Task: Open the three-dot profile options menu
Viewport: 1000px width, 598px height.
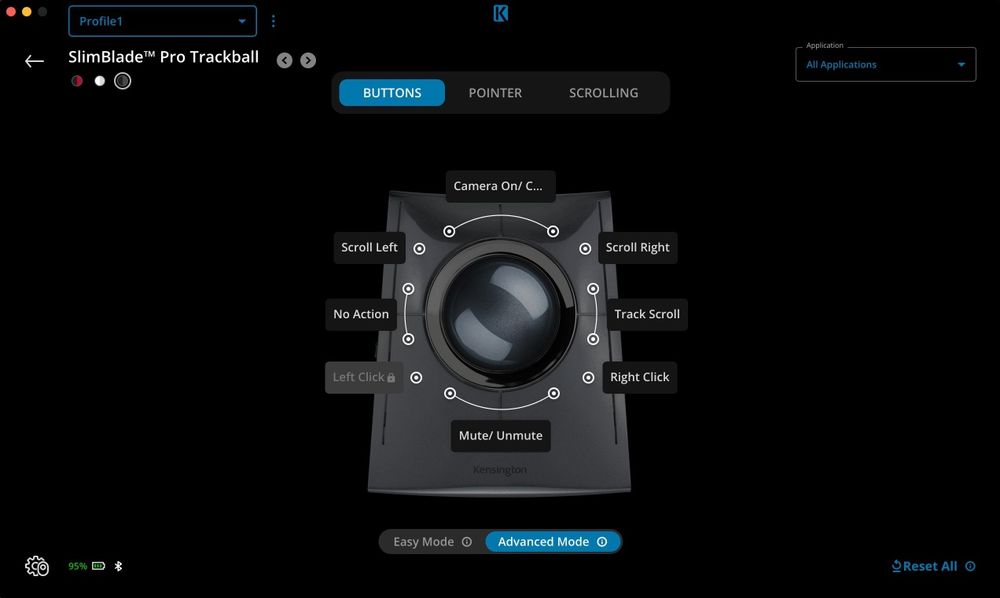Action: click(x=273, y=21)
